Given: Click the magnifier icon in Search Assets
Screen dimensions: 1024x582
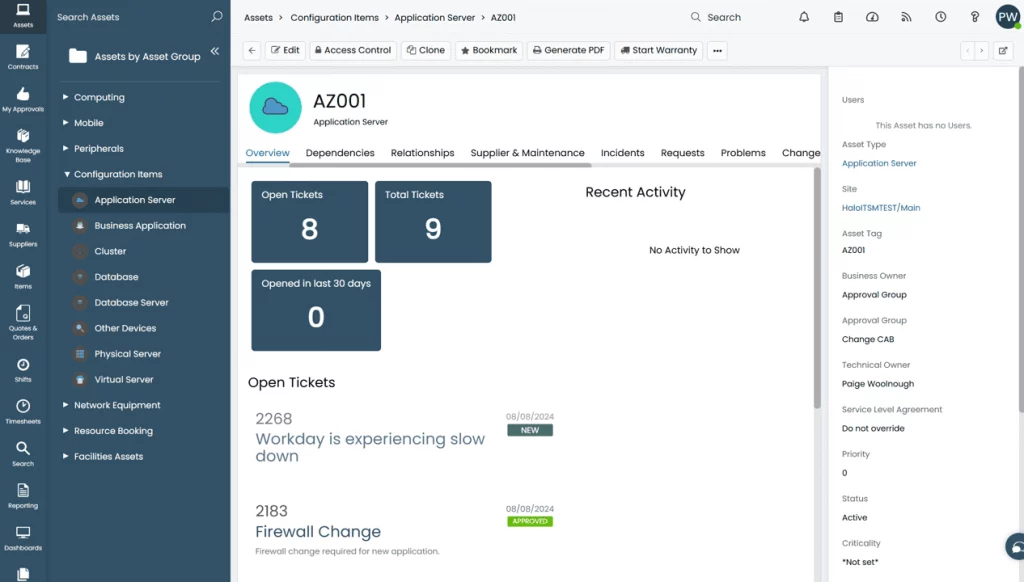Looking at the screenshot, I should pos(217,17).
